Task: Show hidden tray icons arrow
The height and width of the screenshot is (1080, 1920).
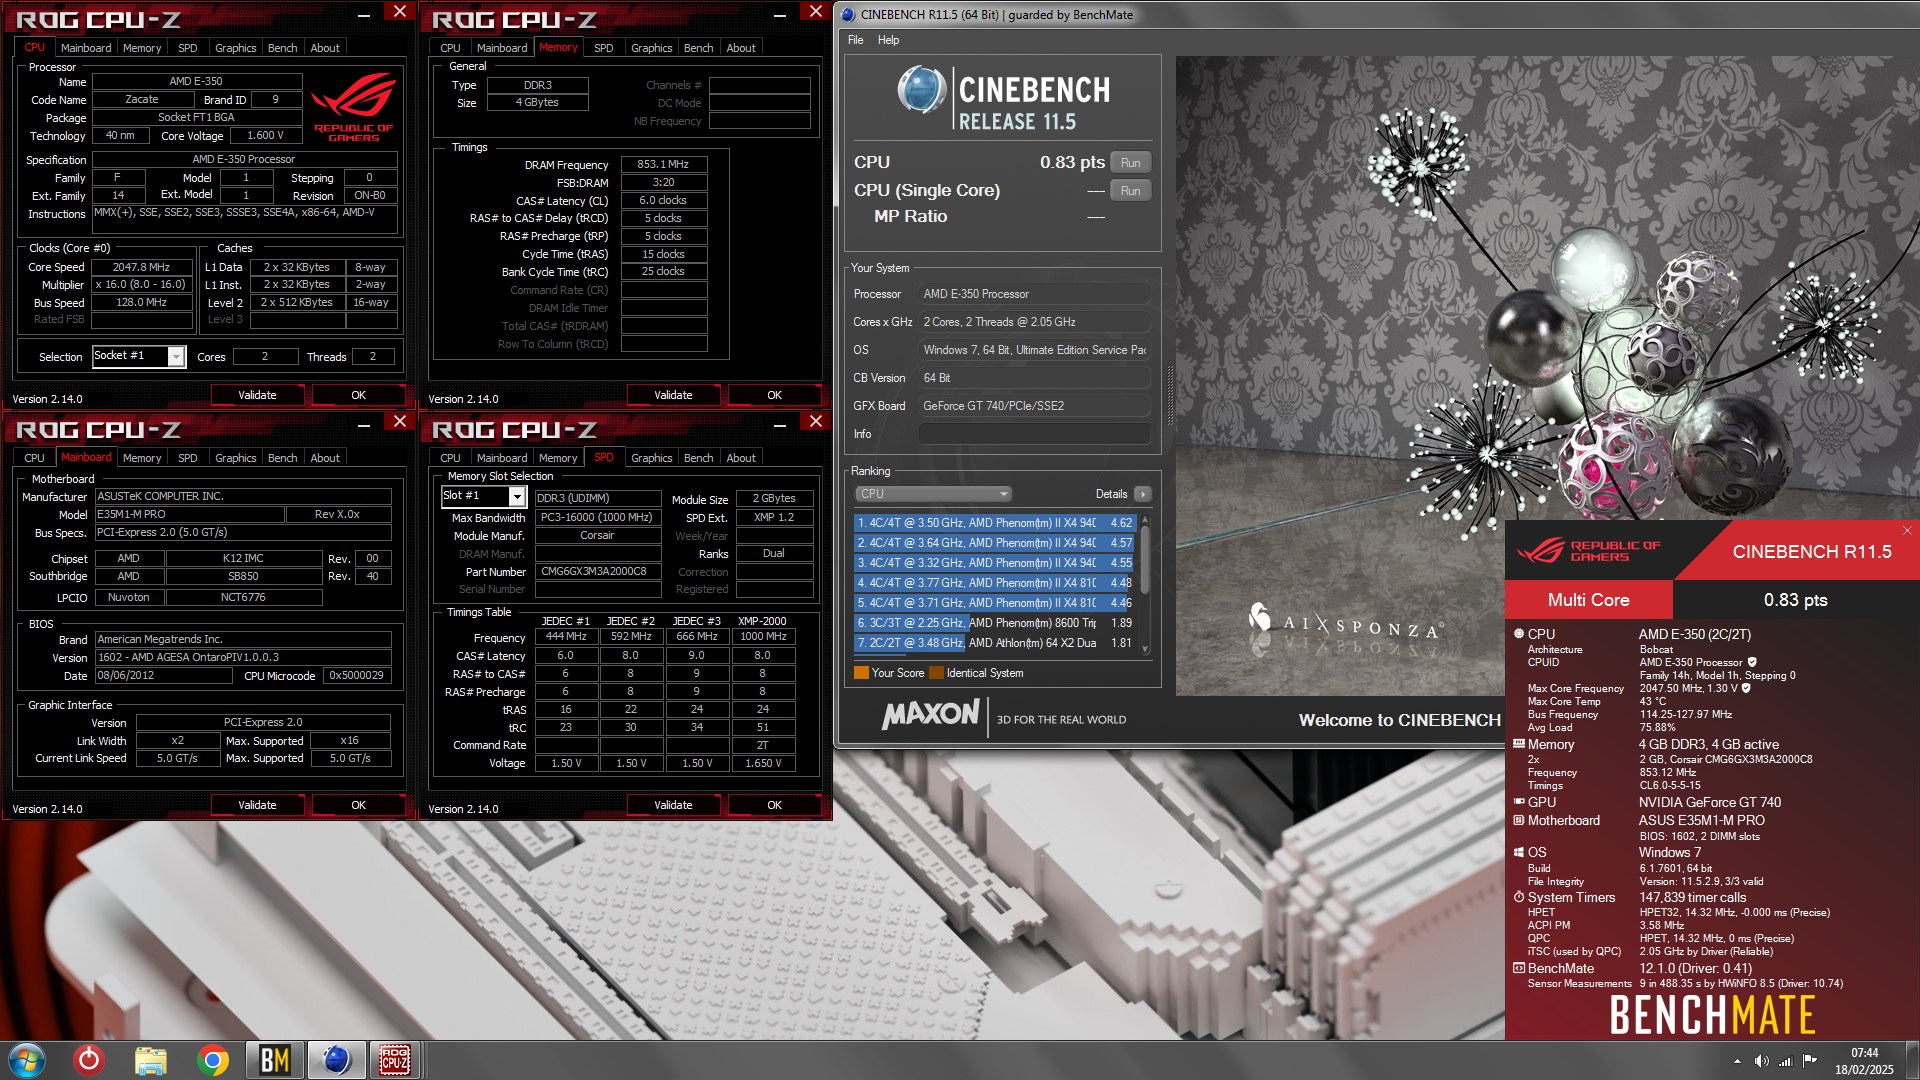Action: click(1737, 1061)
